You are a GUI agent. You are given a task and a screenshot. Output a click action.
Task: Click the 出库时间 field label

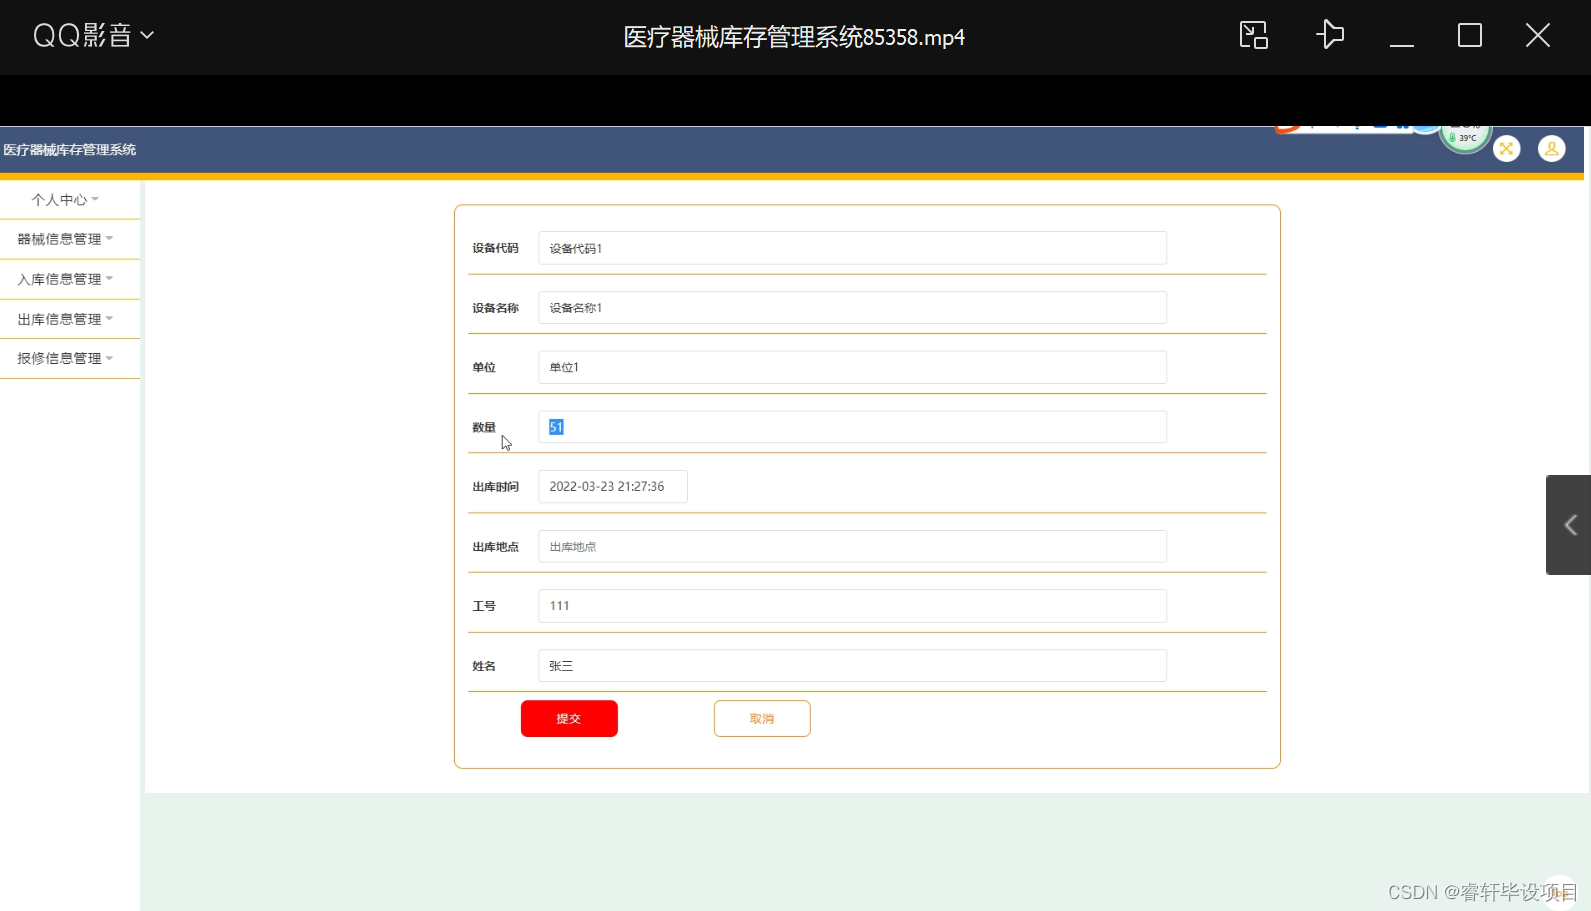[496, 487]
